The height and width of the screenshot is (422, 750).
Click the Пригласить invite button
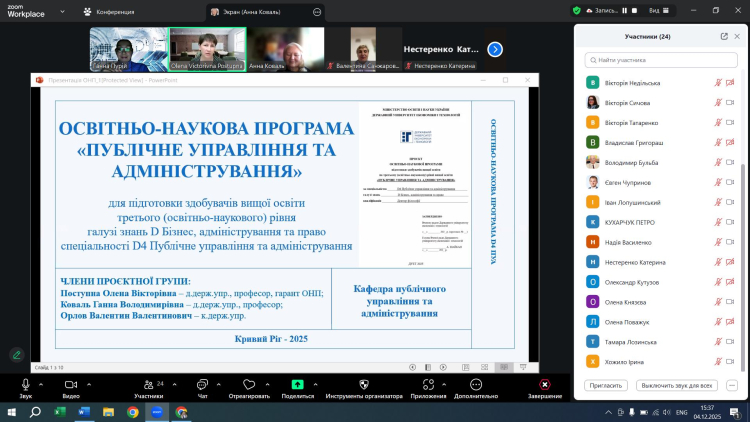click(x=606, y=385)
